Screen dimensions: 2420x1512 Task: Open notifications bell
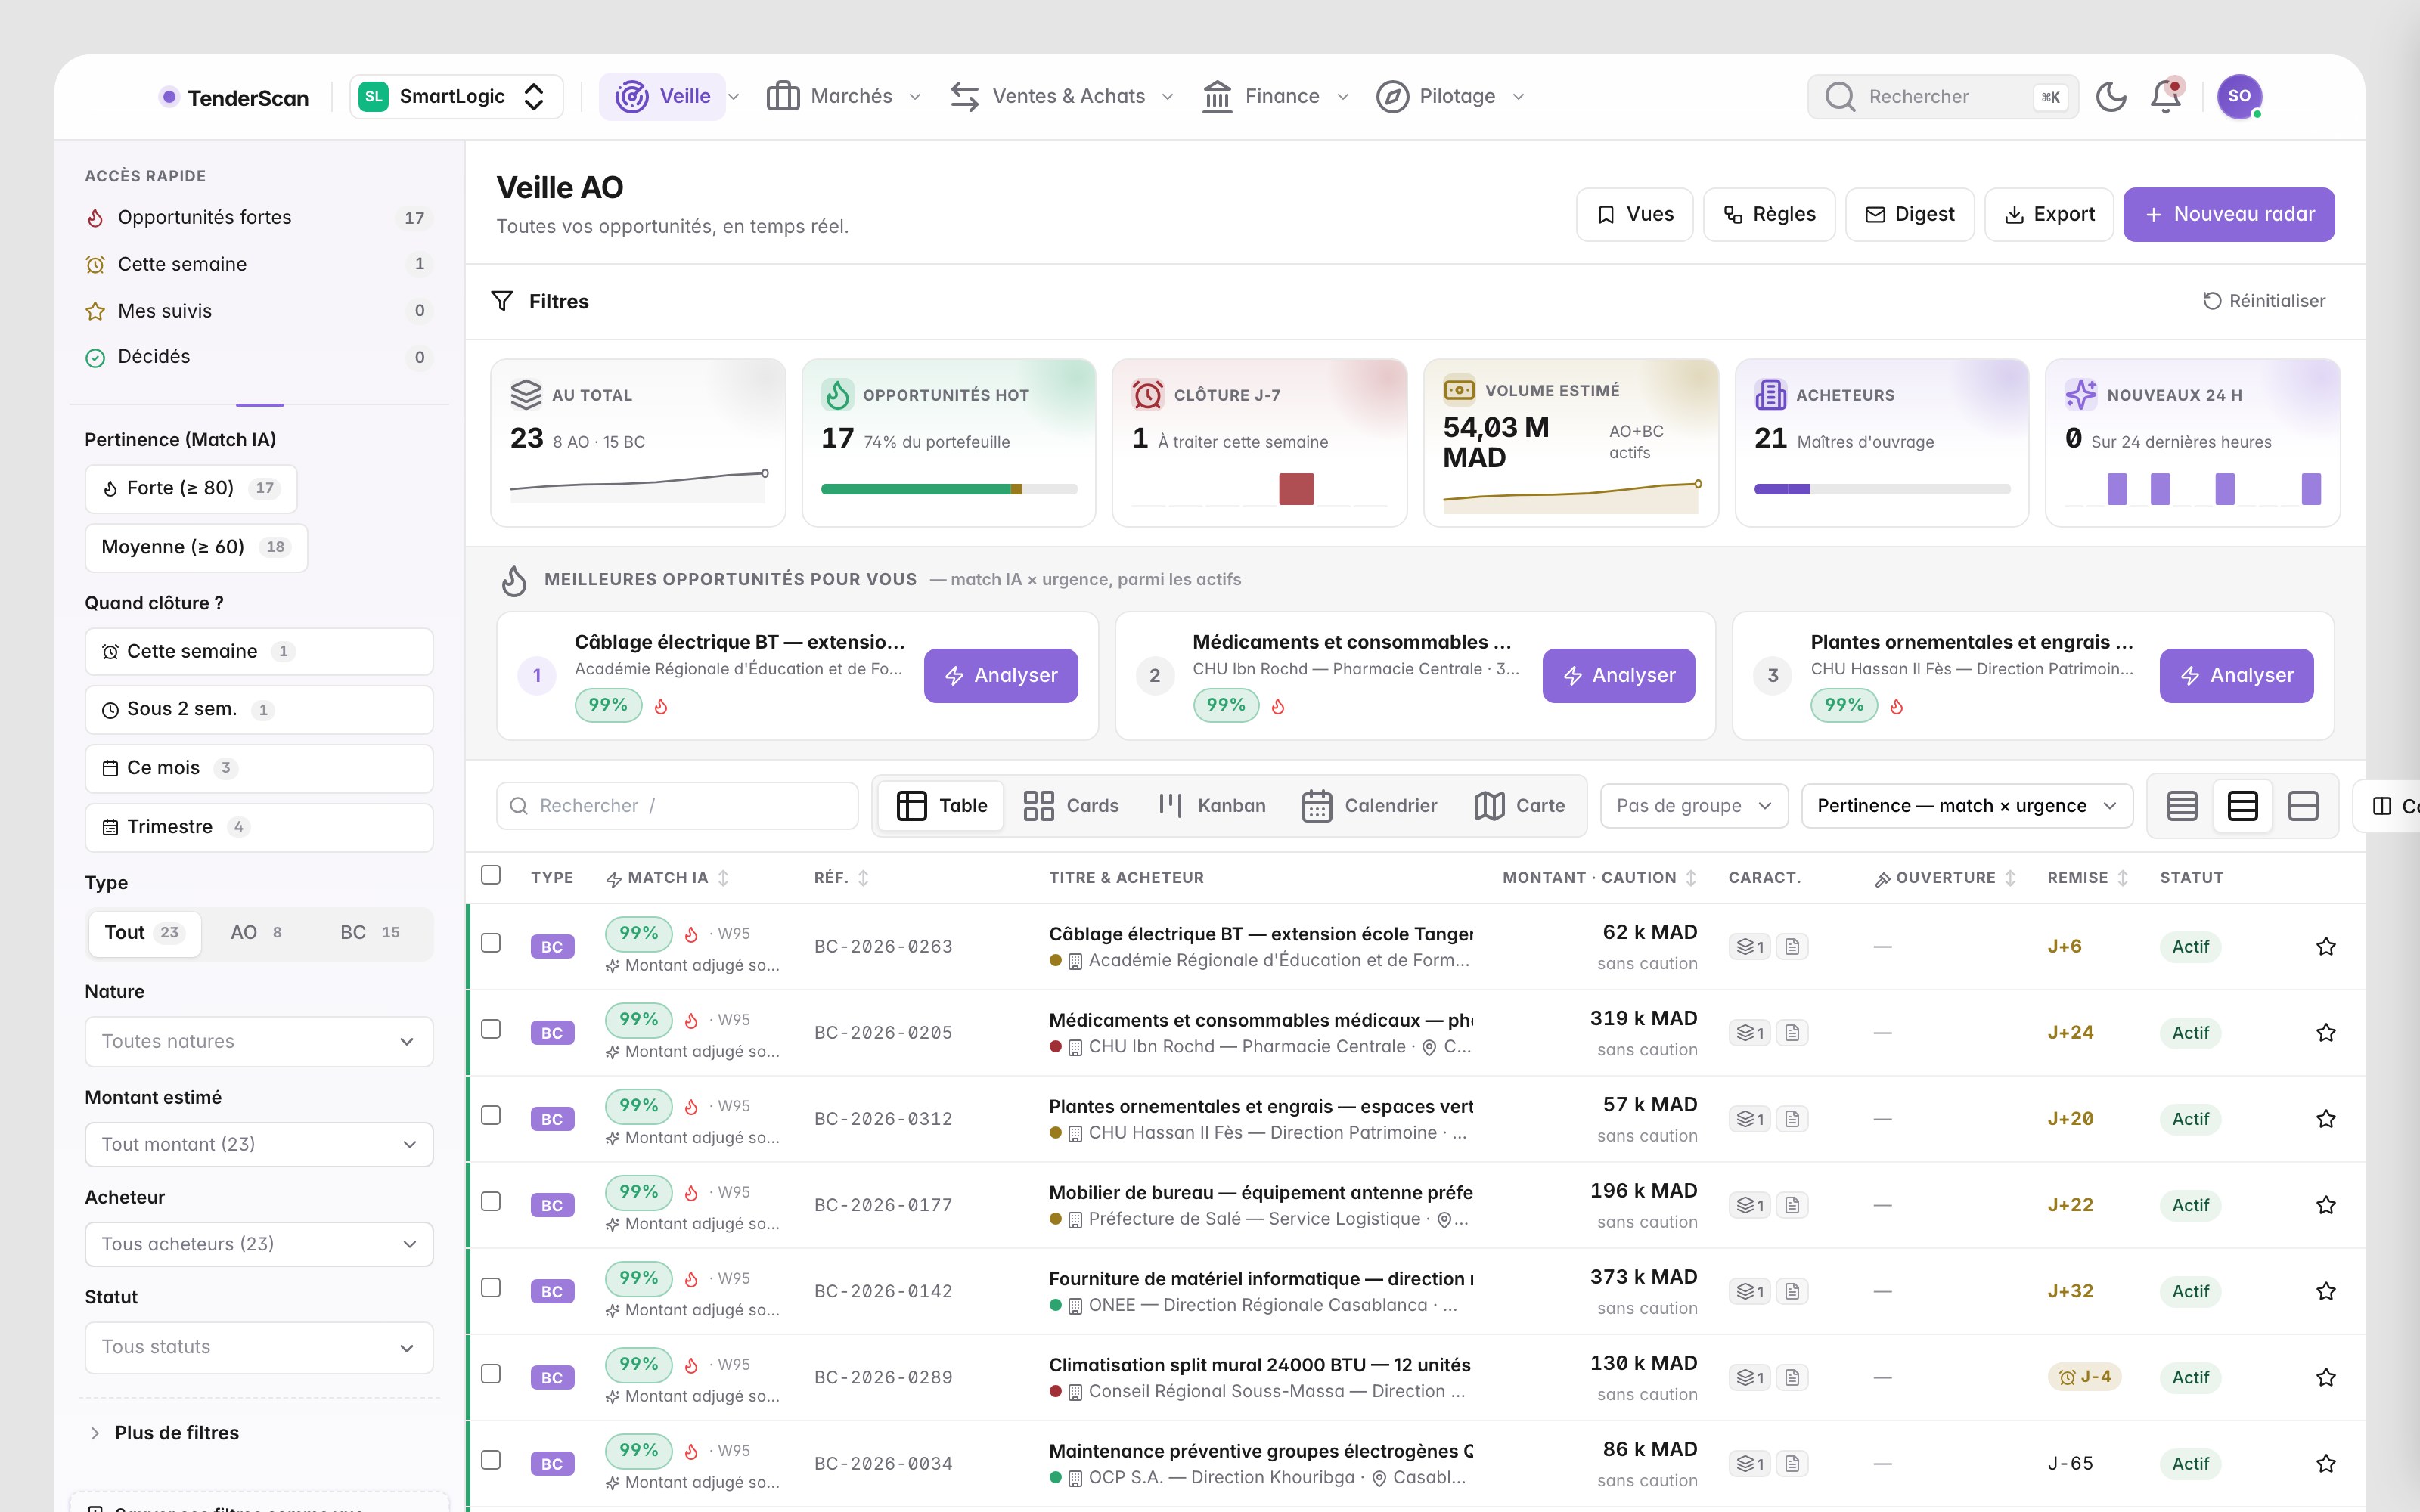pos(2166,97)
